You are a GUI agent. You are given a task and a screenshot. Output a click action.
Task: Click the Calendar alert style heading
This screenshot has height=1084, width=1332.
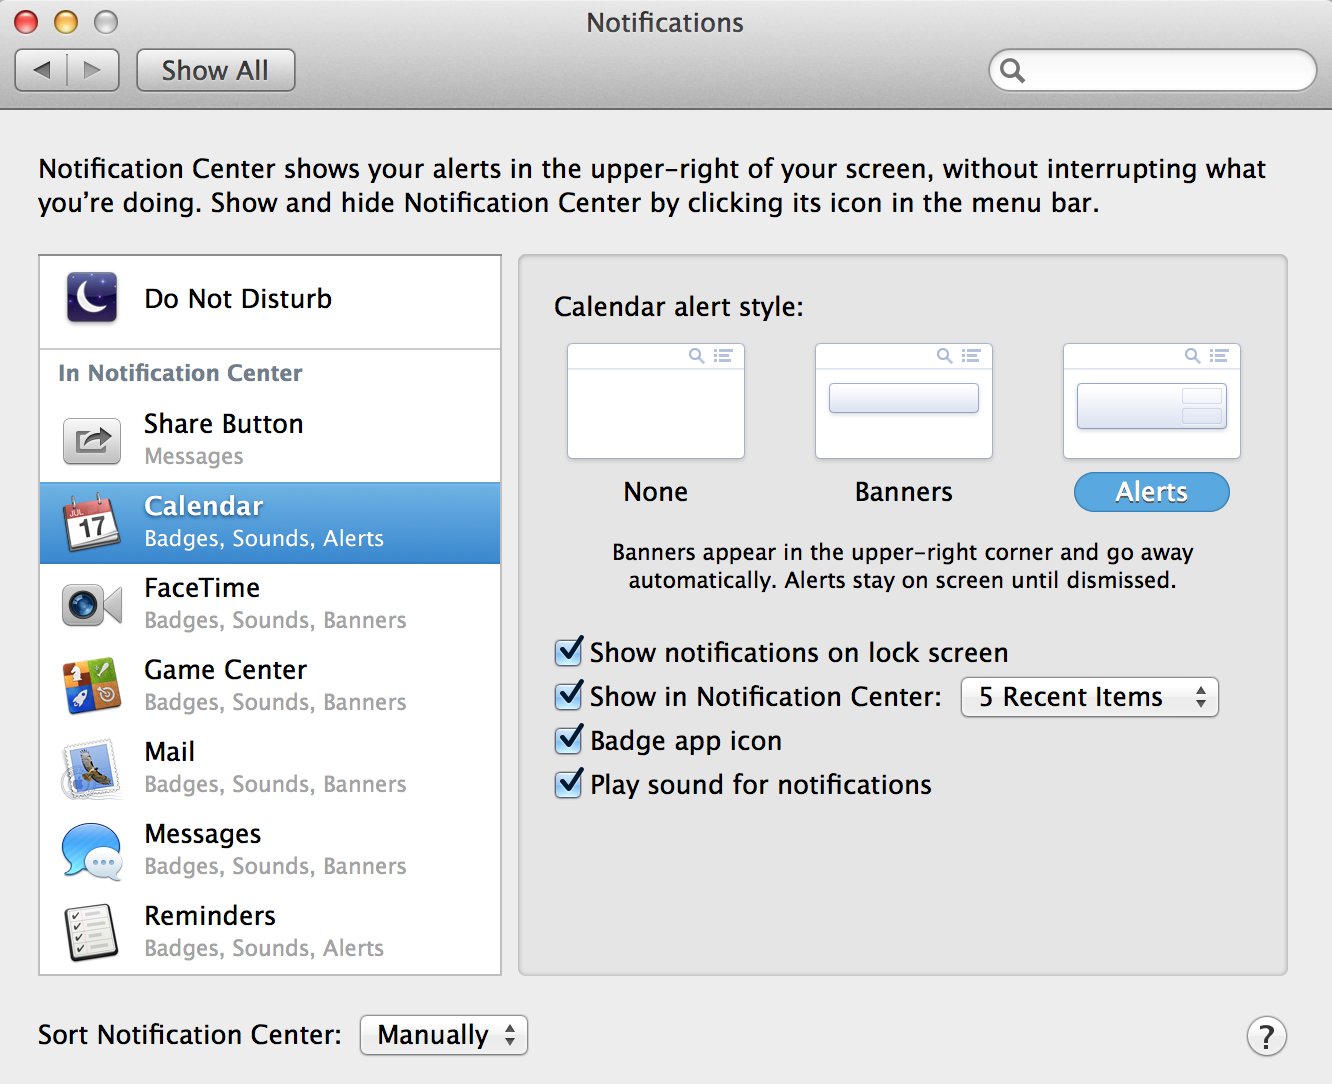click(679, 307)
